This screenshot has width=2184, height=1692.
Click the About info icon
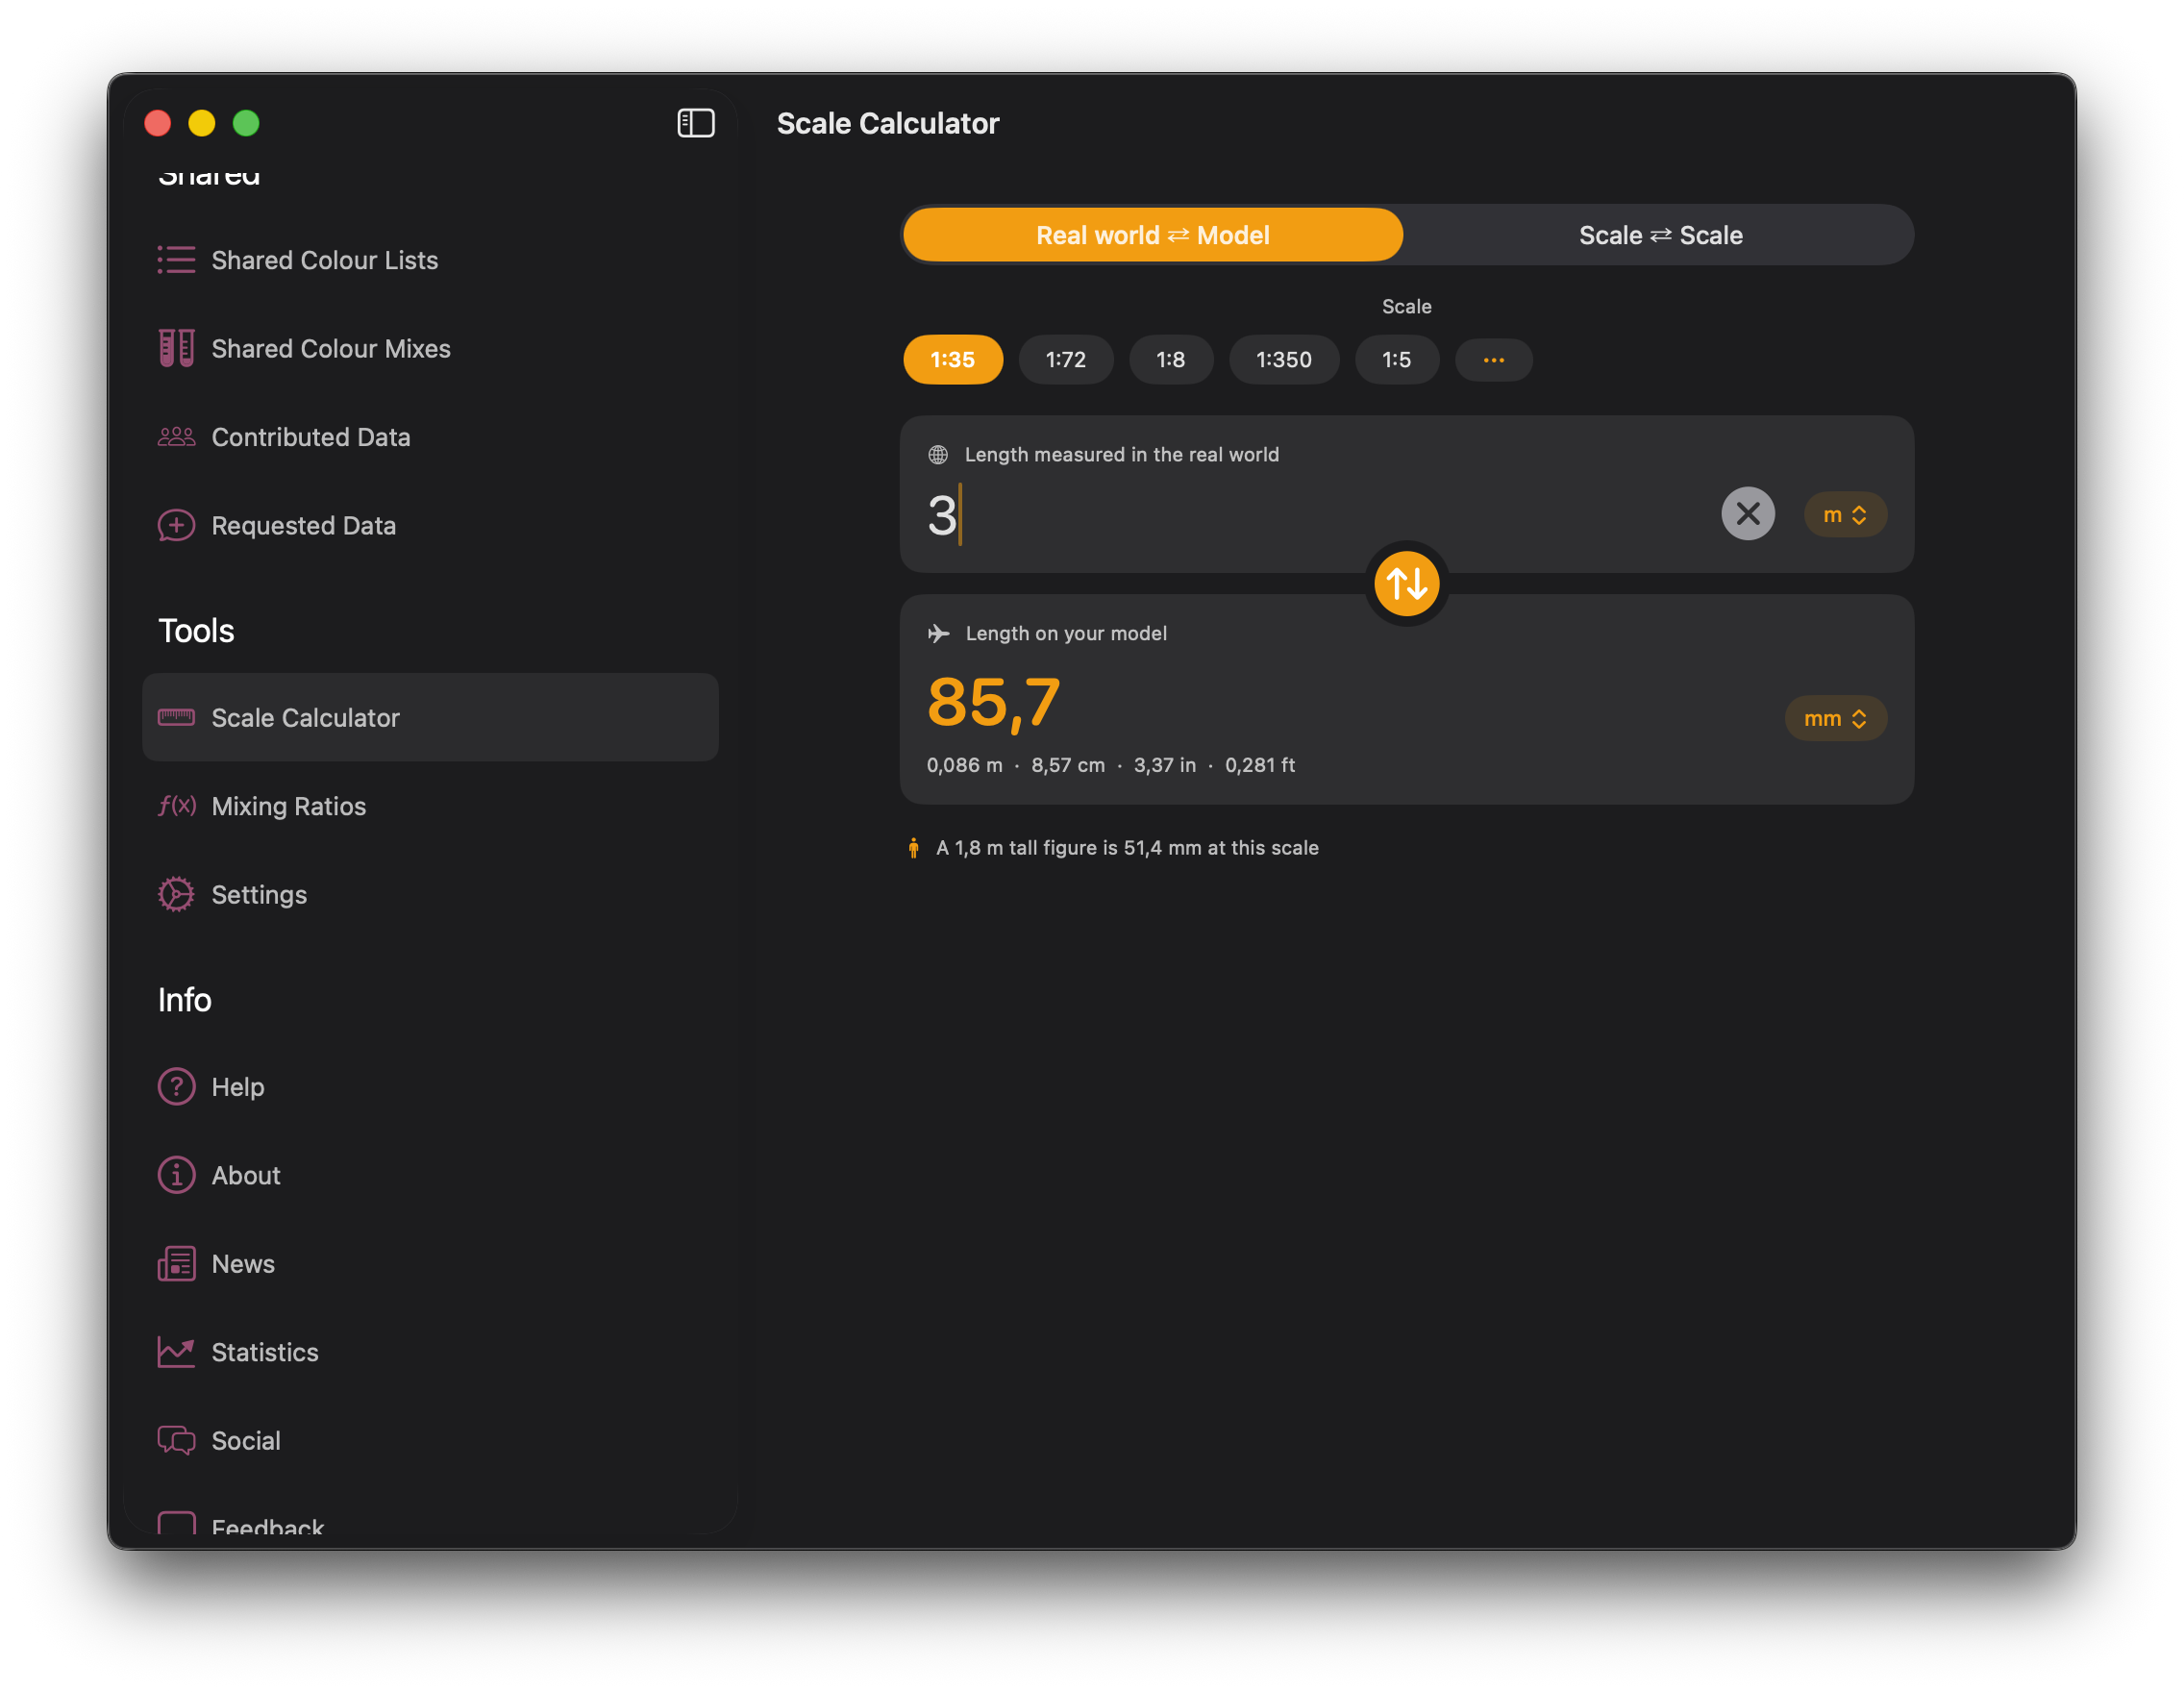pyautogui.click(x=176, y=1175)
